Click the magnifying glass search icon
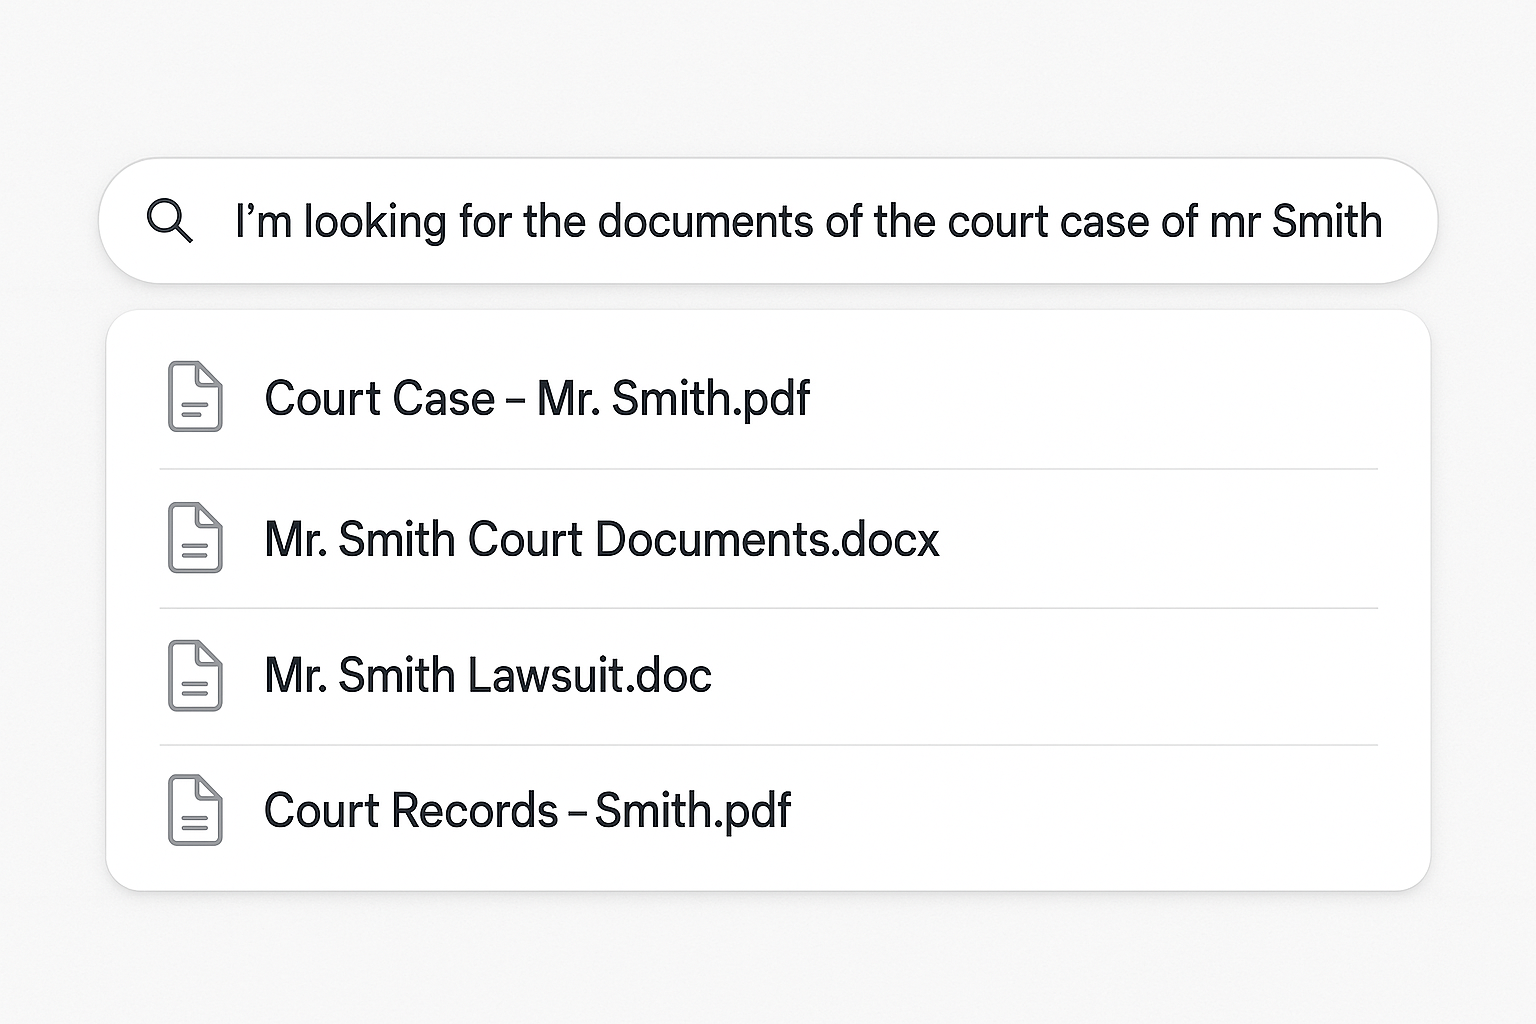Viewport: 1536px width, 1024px height. click(x=169, y=220)
